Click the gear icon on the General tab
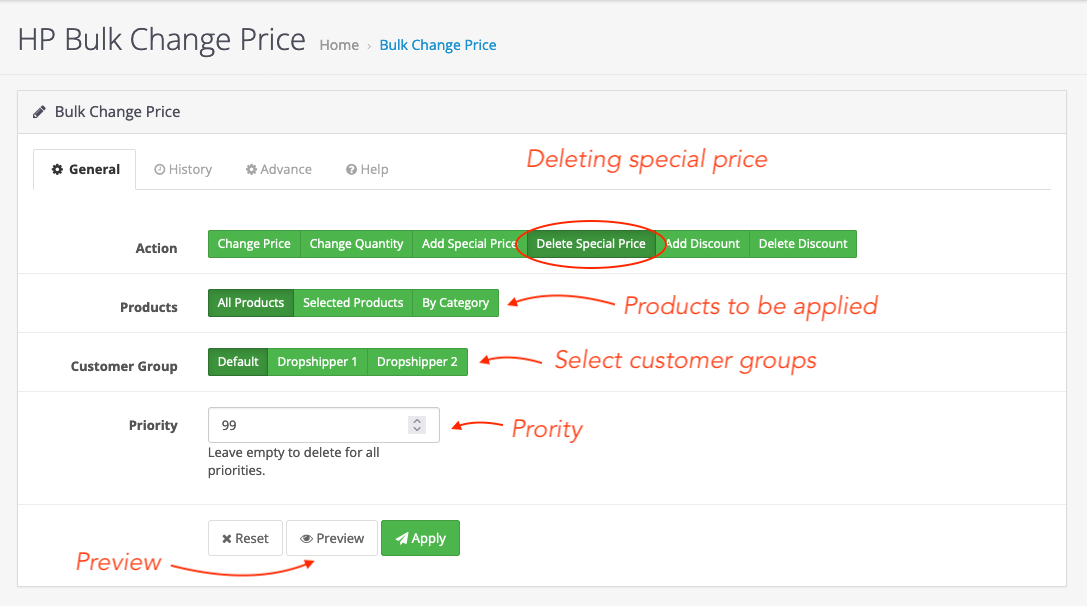The height and width of the screenshot is (606, 1087). 57,169
